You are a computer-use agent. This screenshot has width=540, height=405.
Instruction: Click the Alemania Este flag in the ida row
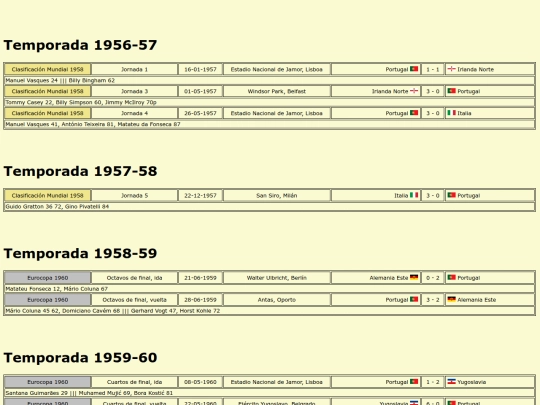414,277
